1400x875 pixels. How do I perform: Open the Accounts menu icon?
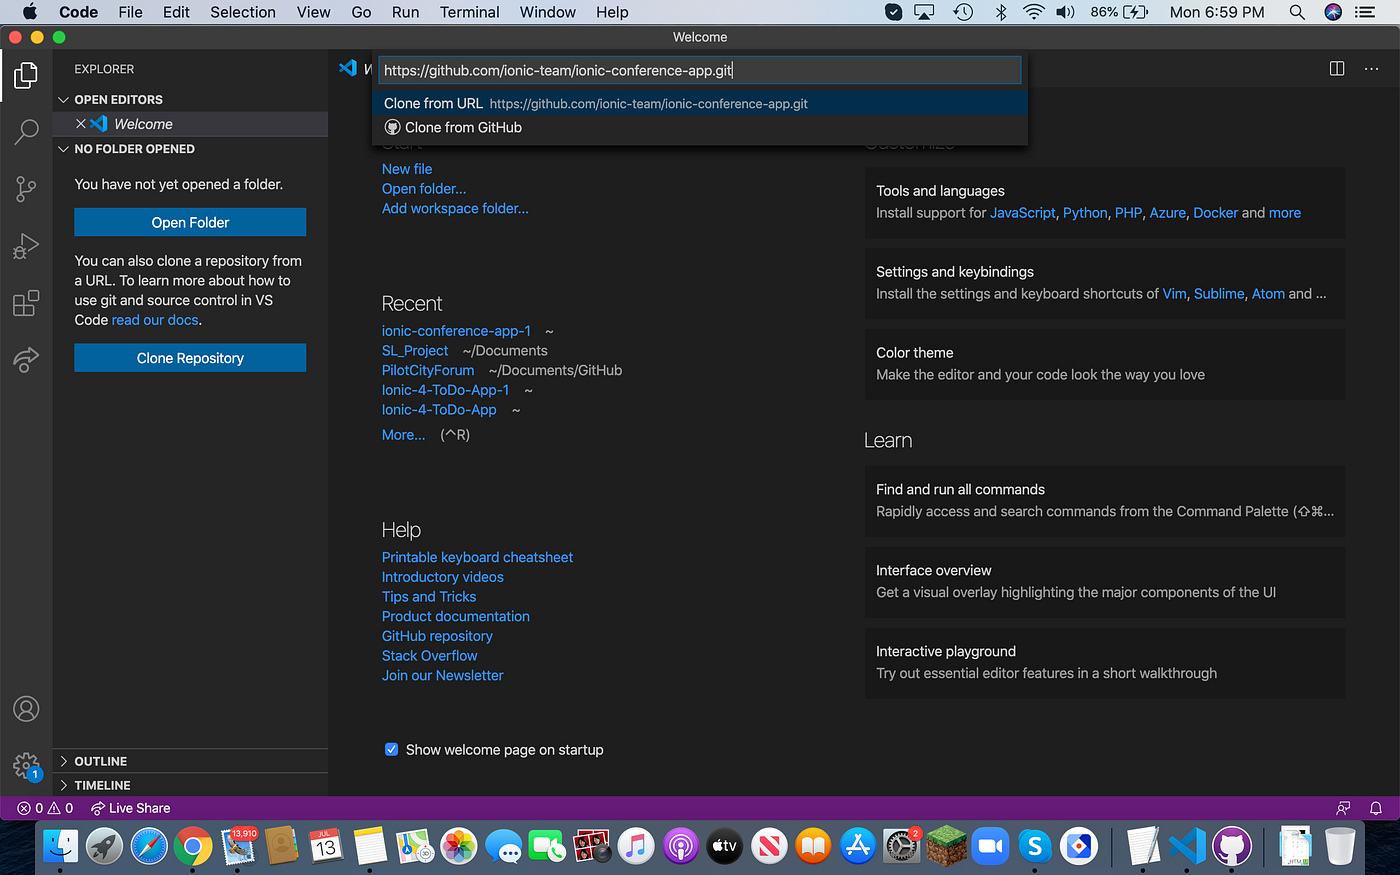pyautogui.click(x=26, y=709)
